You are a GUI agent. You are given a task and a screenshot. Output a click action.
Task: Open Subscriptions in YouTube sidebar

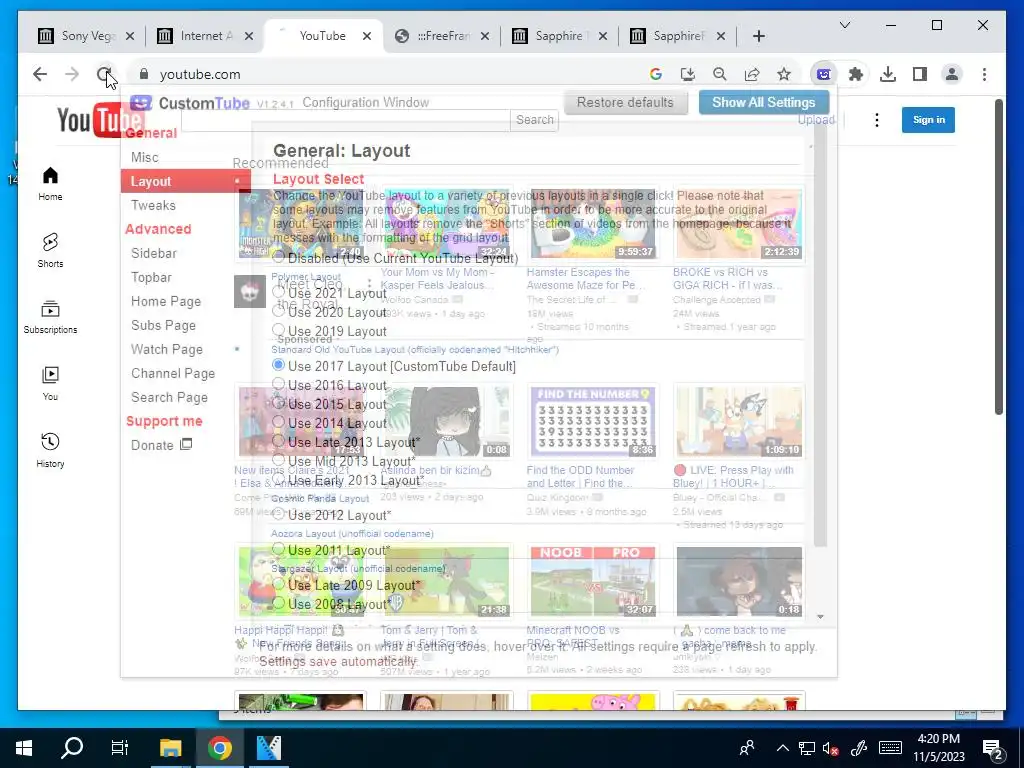click(50, 317)
